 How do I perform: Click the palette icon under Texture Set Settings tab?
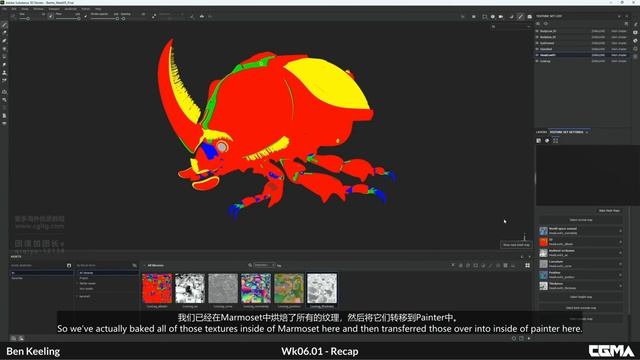click(x=547, y=140)
